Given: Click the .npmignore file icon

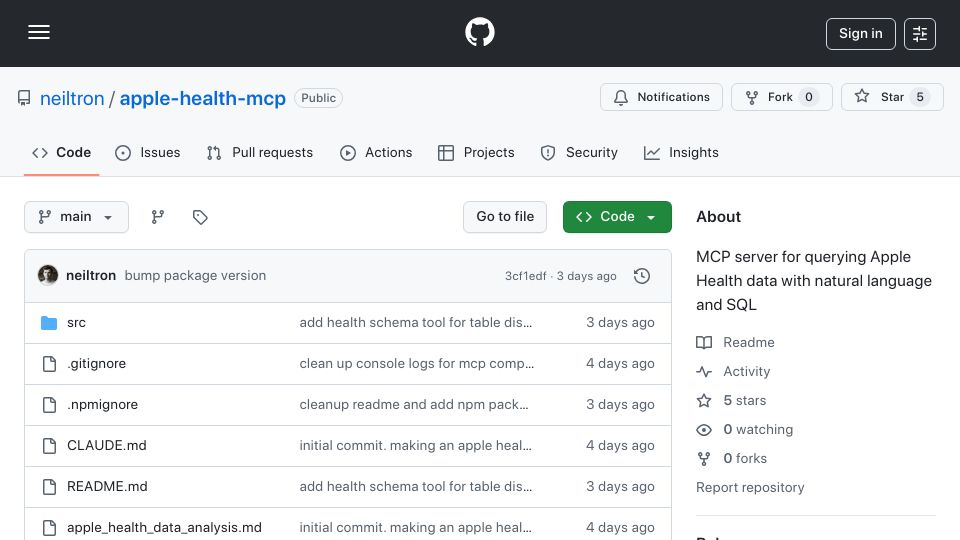Looking at the screenshot, I should (49, 405).
